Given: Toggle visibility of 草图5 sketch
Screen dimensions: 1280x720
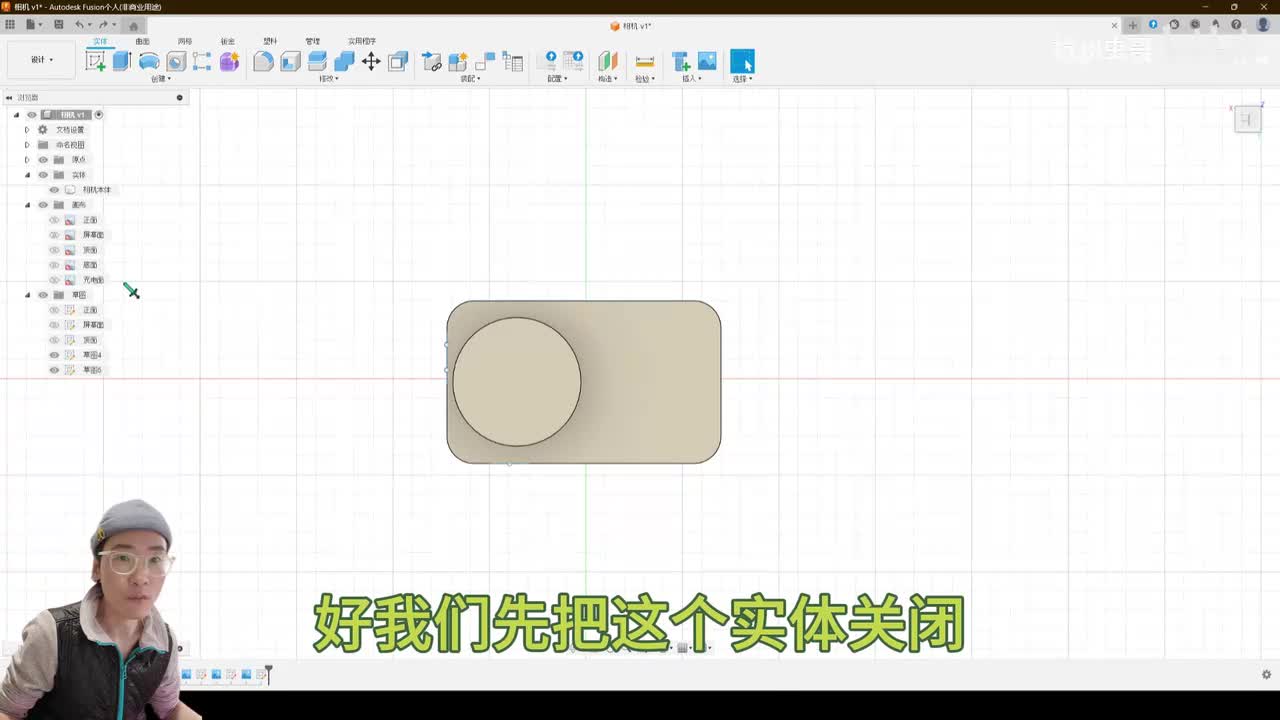Looking at the screenshot, I should (x=54, y=370).
